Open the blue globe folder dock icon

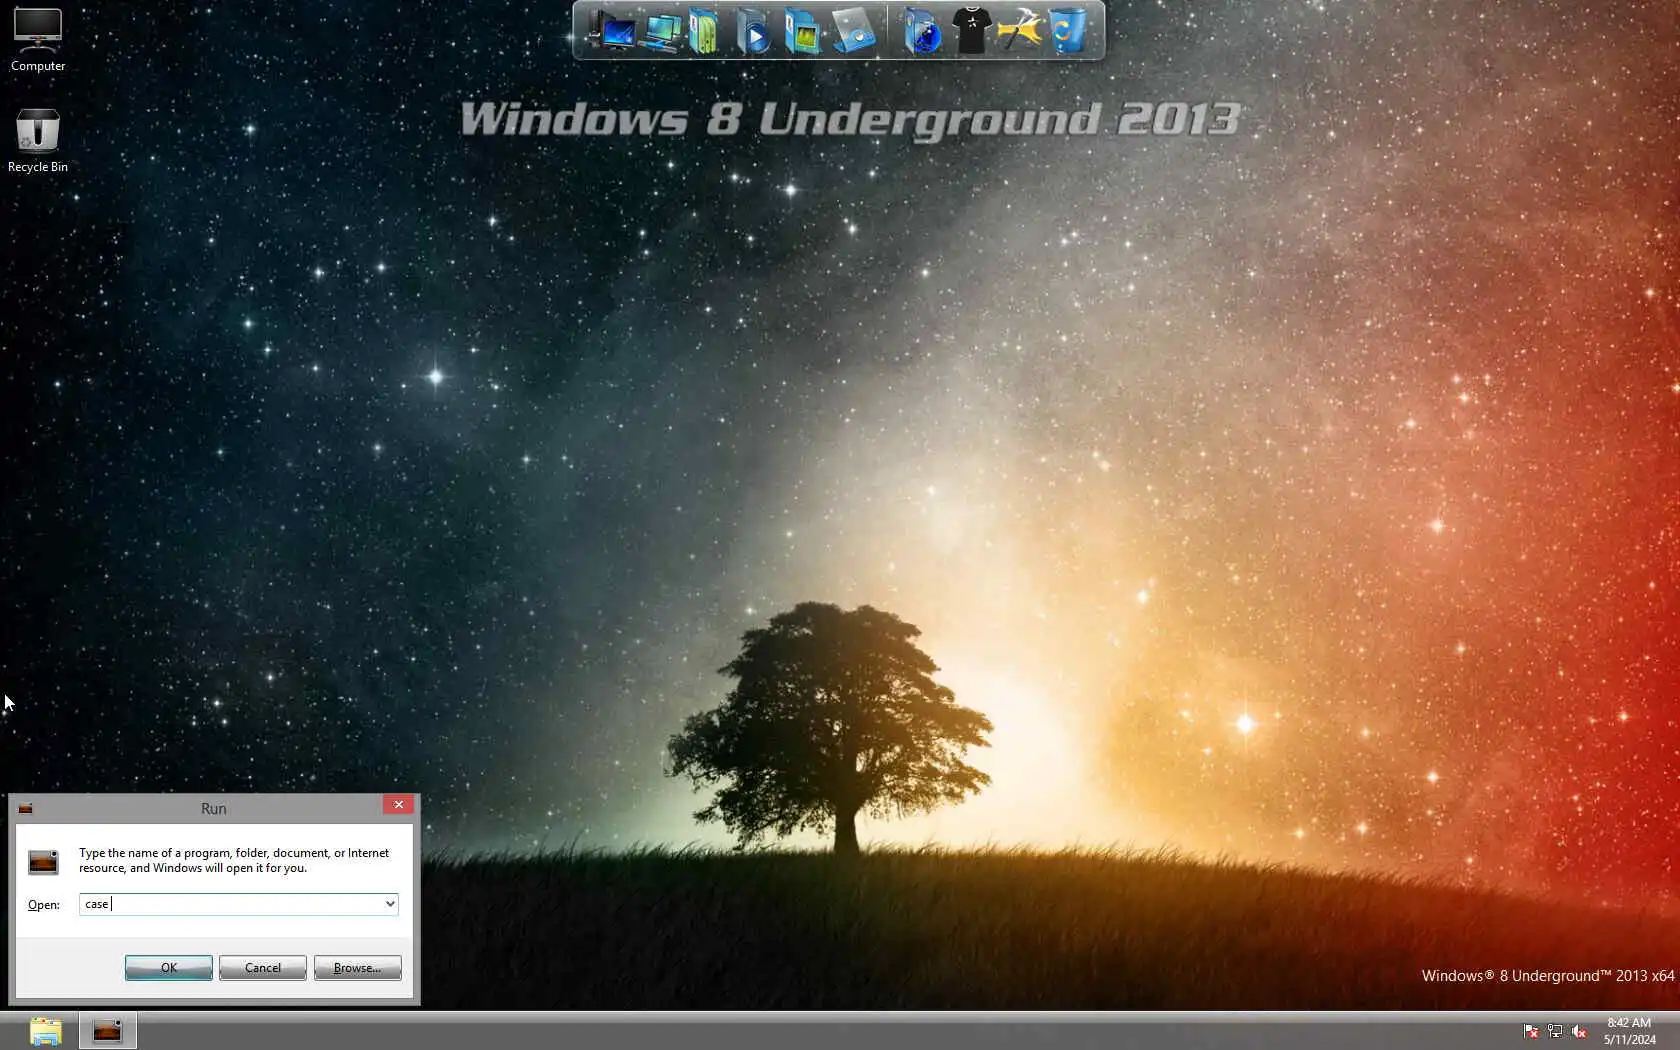pos(922,31)
